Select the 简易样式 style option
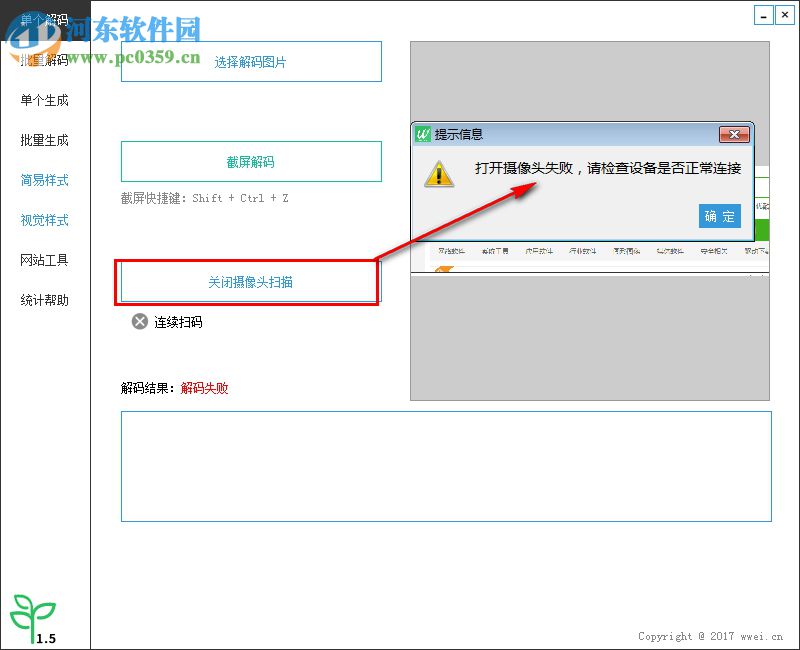 (x=42, y=180)
